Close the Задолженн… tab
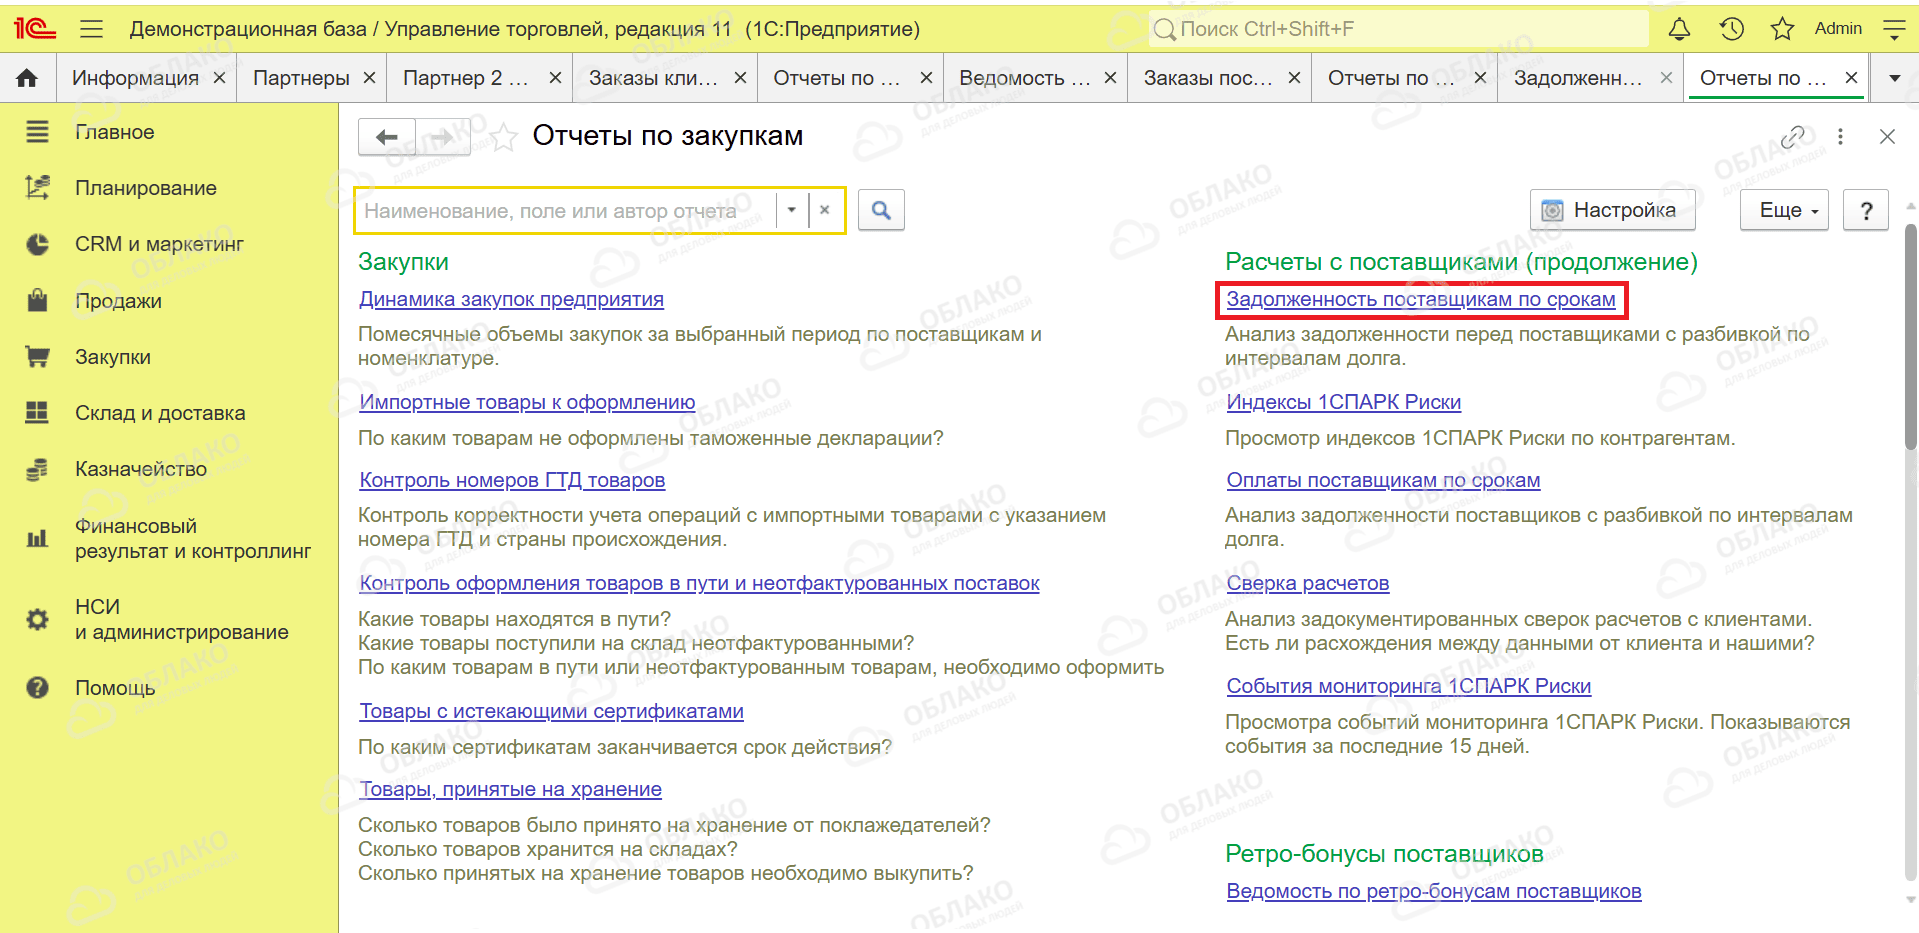This screenshot has width=1919, height=933. pos(1666,78)
